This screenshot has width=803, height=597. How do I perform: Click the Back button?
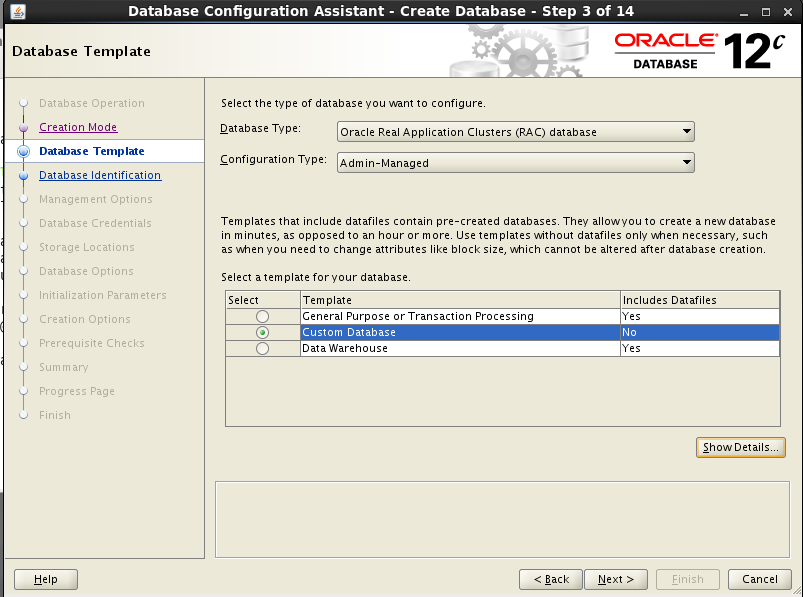click(x=551, y=579)
